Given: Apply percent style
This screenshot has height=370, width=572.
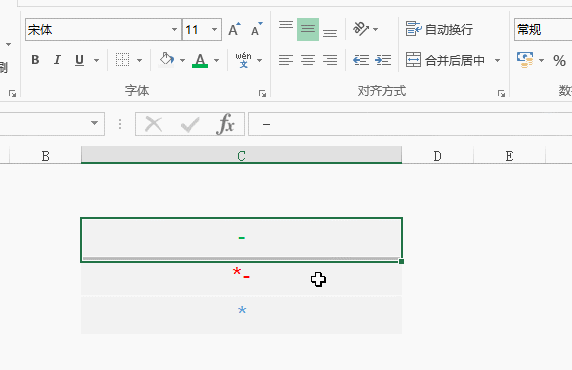Looking at the screenshot, I should (559, 60).
